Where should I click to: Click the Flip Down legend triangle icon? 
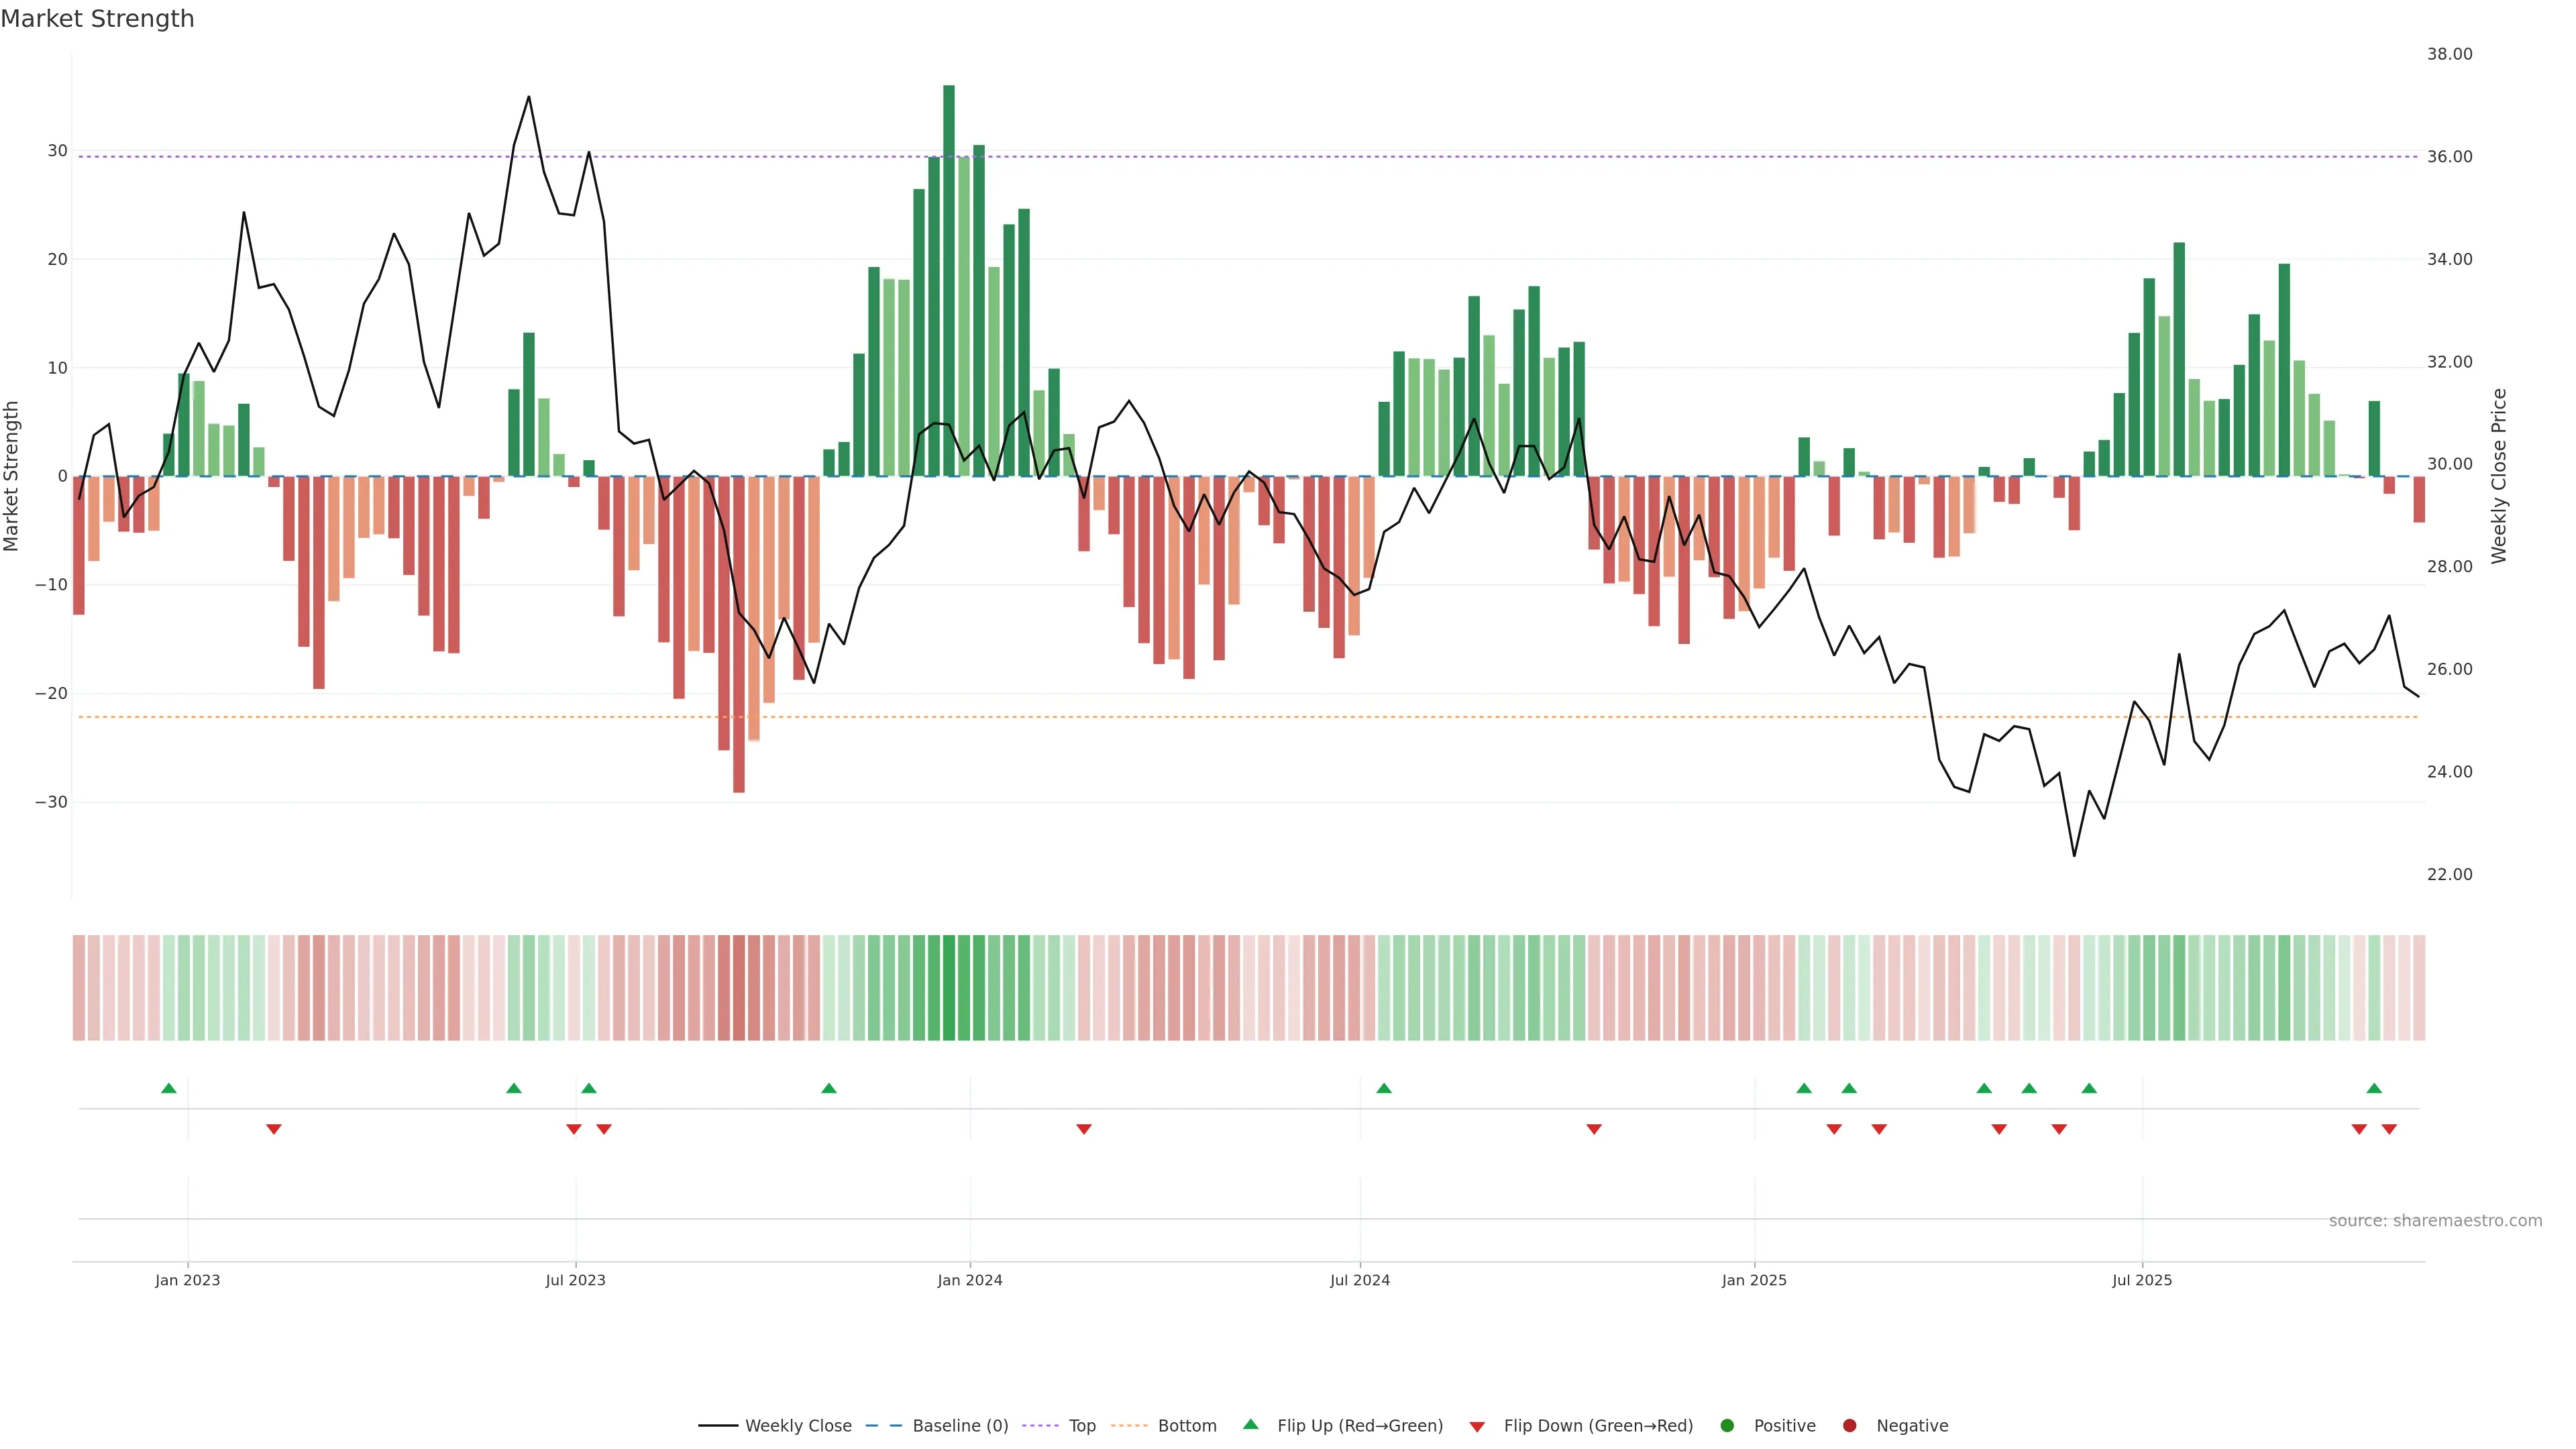click(1477, 1426)
